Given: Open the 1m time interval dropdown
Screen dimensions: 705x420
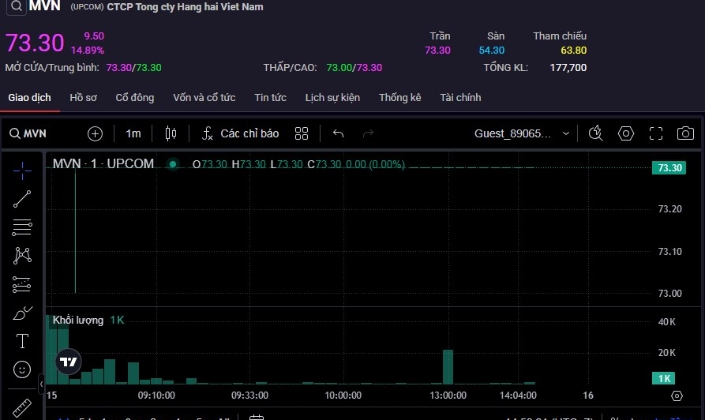Looking at the screenshot, I should [133, 133].
